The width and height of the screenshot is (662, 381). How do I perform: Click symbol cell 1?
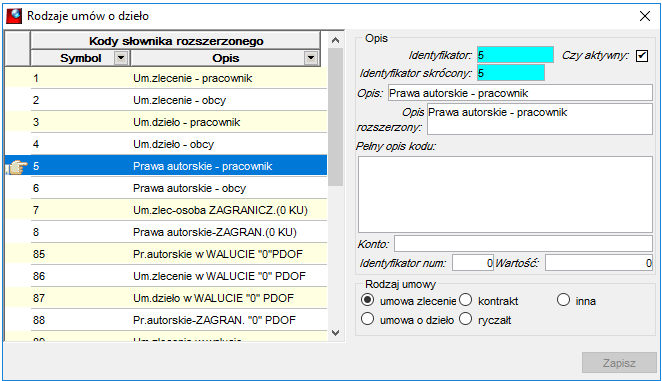click(x=80, y=78)
